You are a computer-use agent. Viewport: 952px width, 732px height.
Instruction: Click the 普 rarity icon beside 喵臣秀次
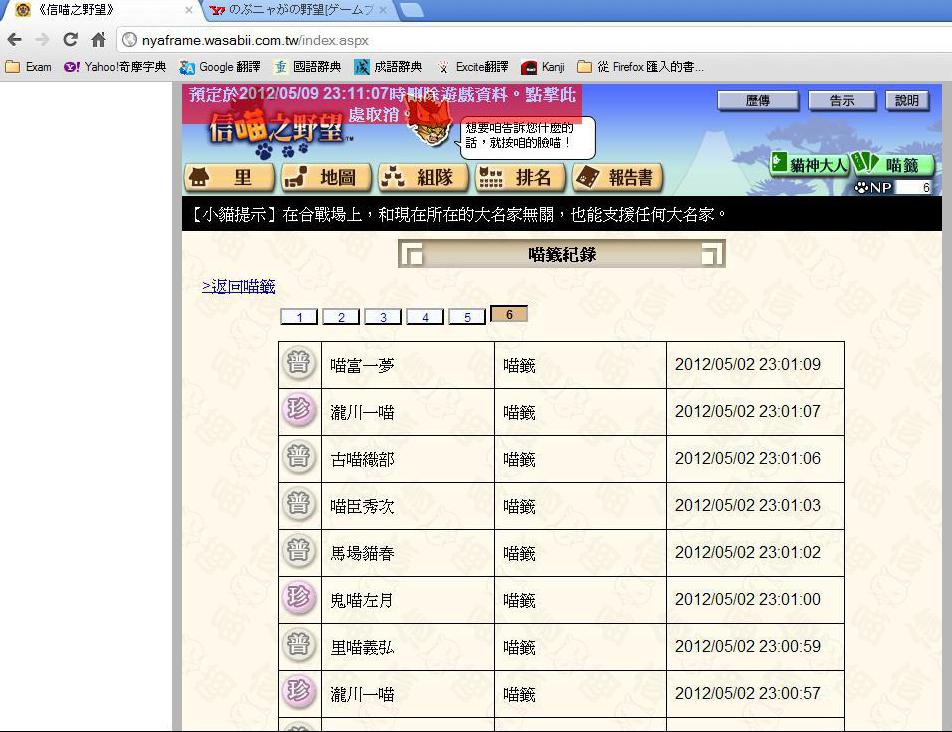[x=299, y=504]
